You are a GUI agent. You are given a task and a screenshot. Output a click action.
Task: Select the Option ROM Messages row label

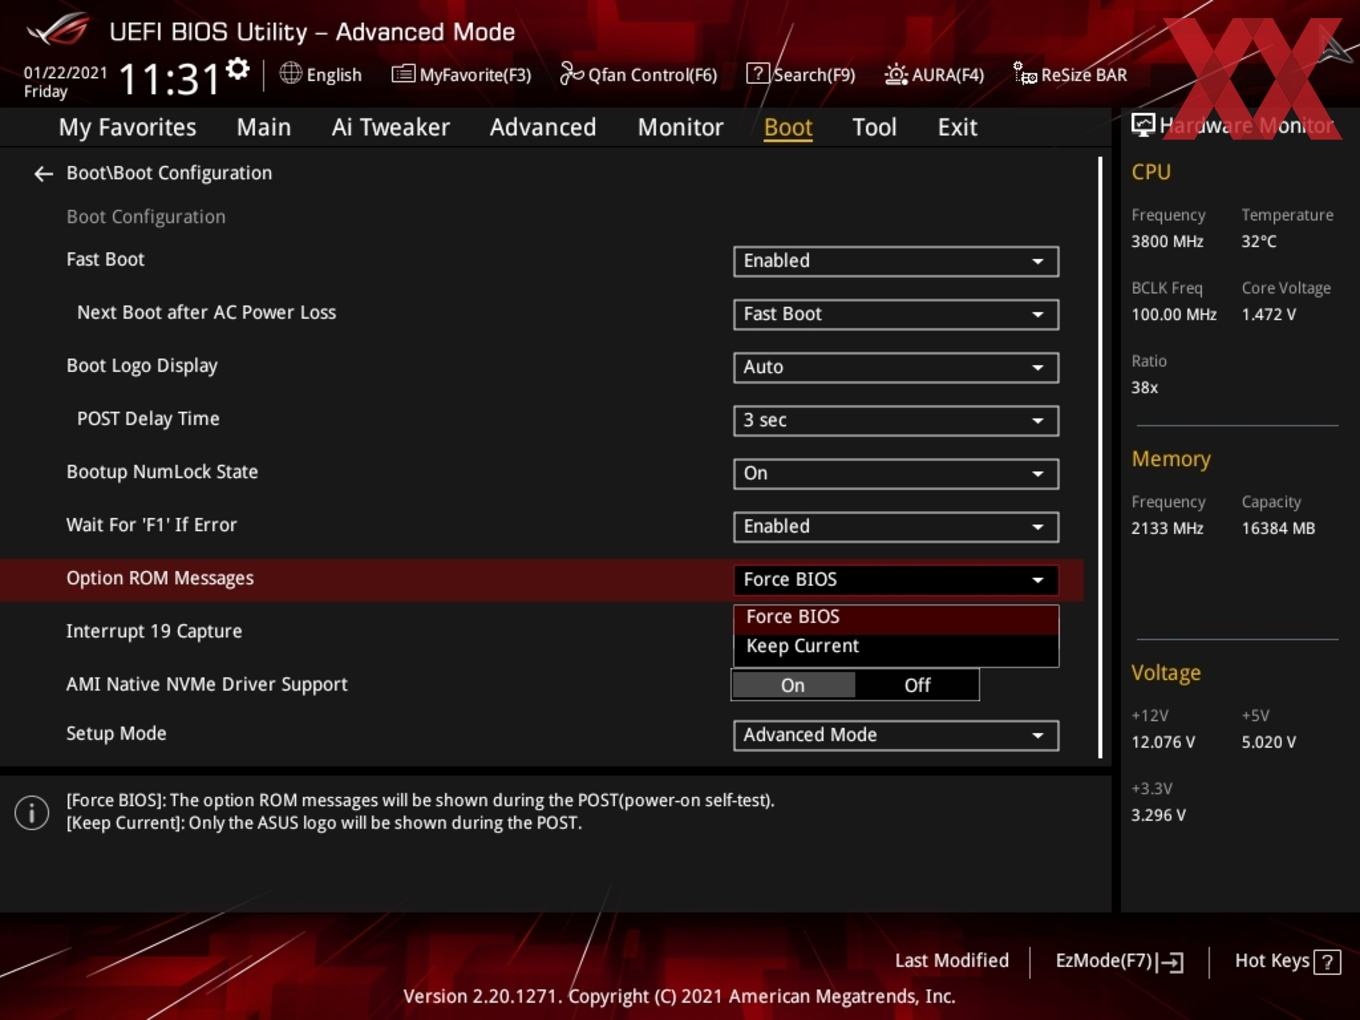point(160,578)
